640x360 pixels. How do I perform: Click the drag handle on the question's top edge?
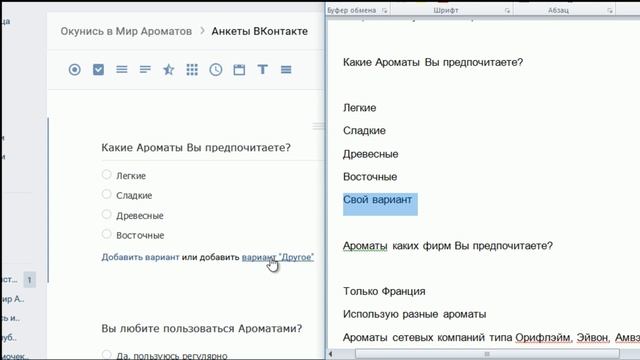(x=318, y=126)
